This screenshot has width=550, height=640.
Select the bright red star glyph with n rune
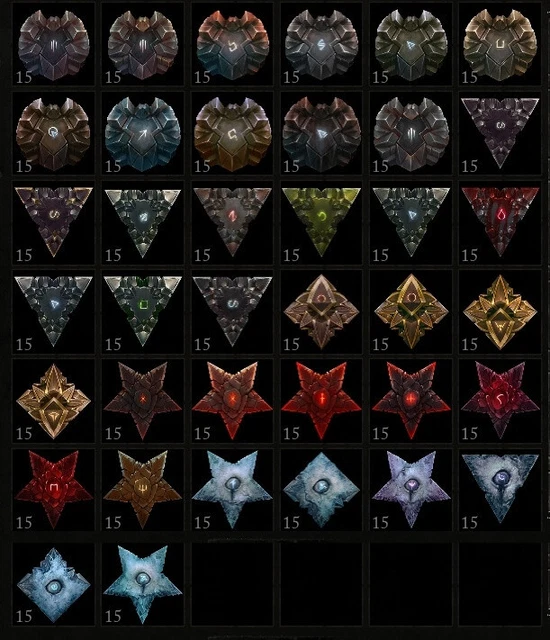click(53, 488)
